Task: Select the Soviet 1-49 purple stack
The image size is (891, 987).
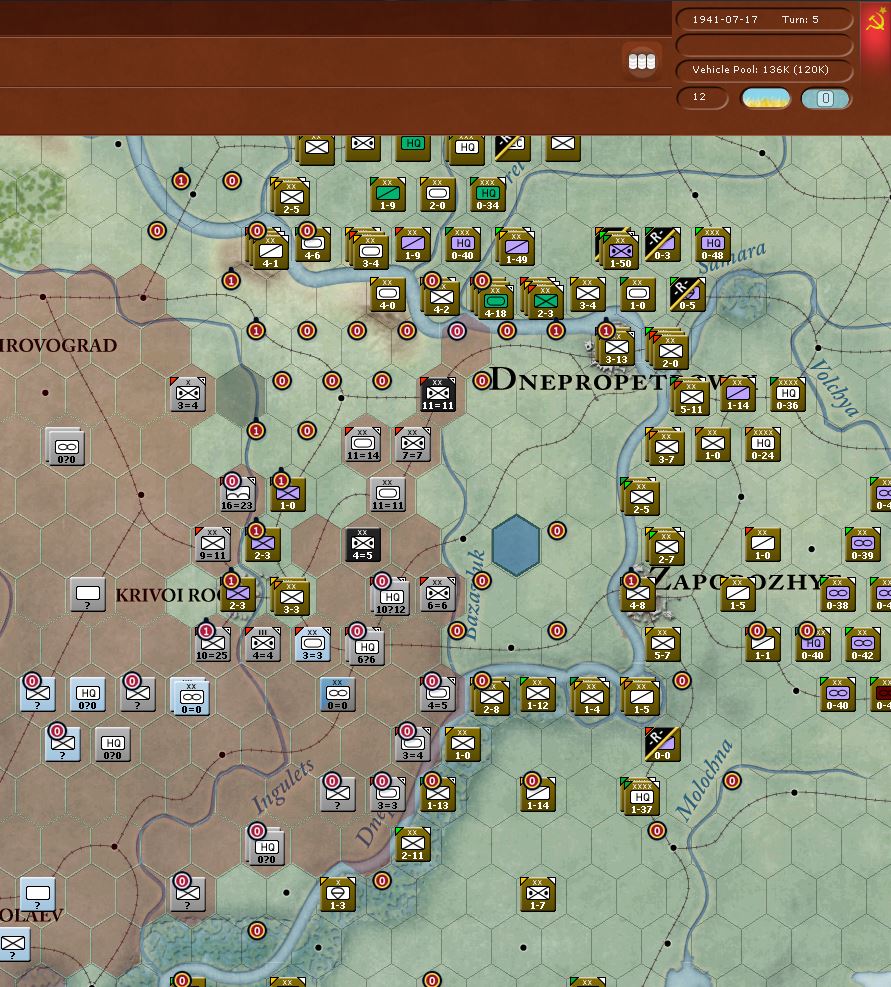Action: coord(515,247)
